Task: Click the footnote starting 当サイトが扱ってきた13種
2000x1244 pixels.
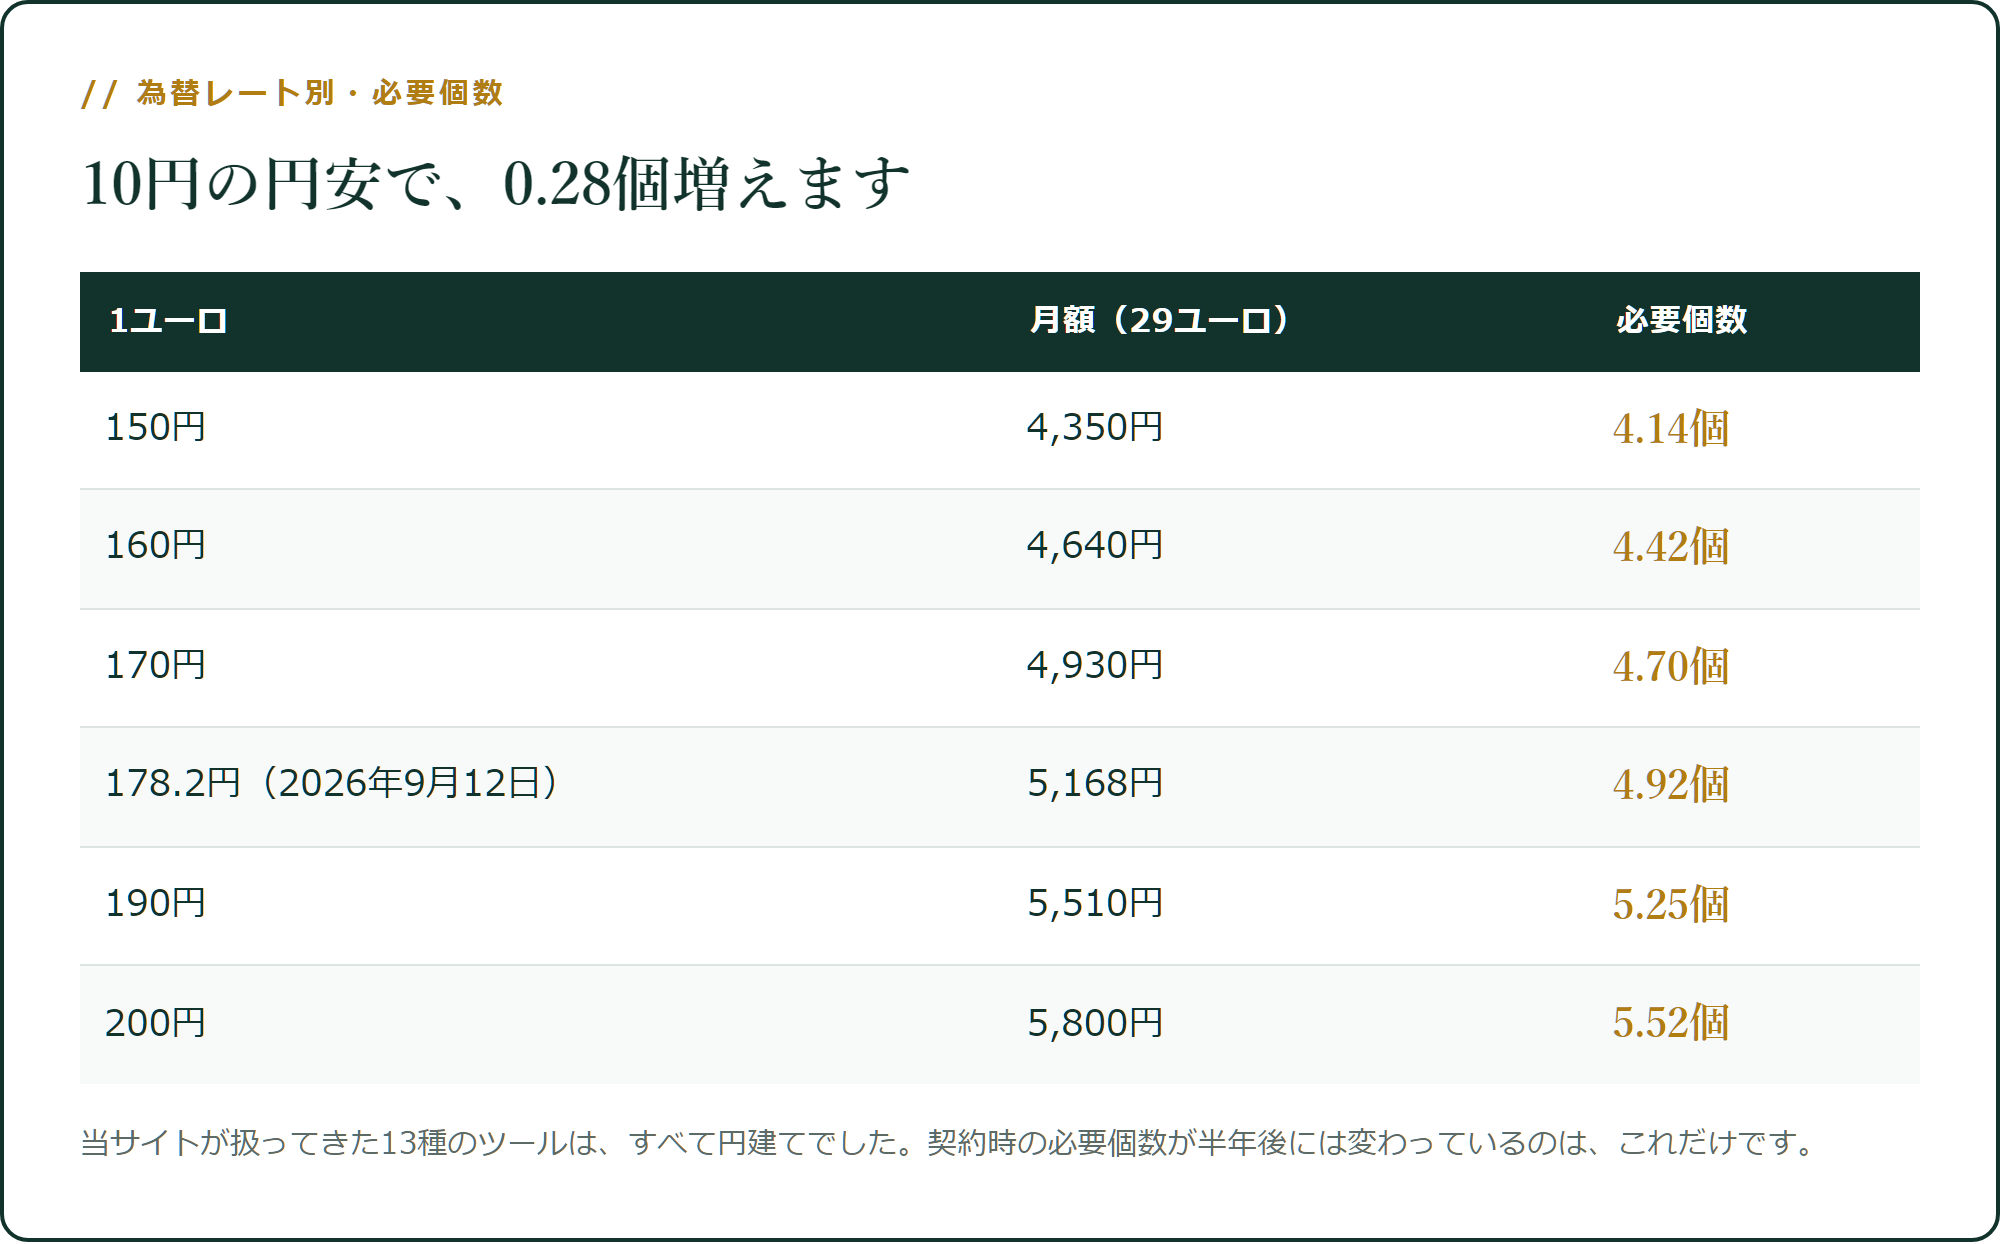Action: pyautogui.click(x=948, y=1142)
